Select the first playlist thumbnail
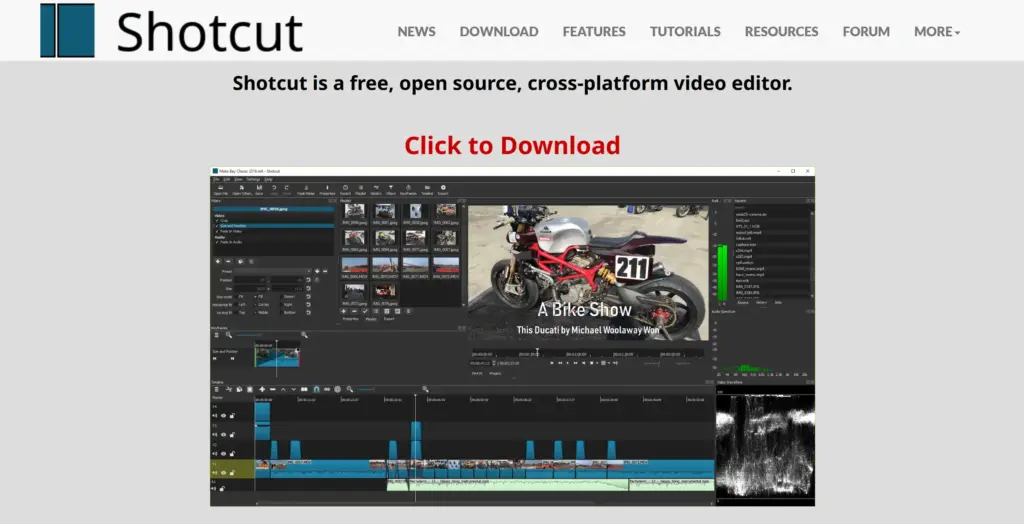Screen dimensions: 1024x524 [354, 212]
